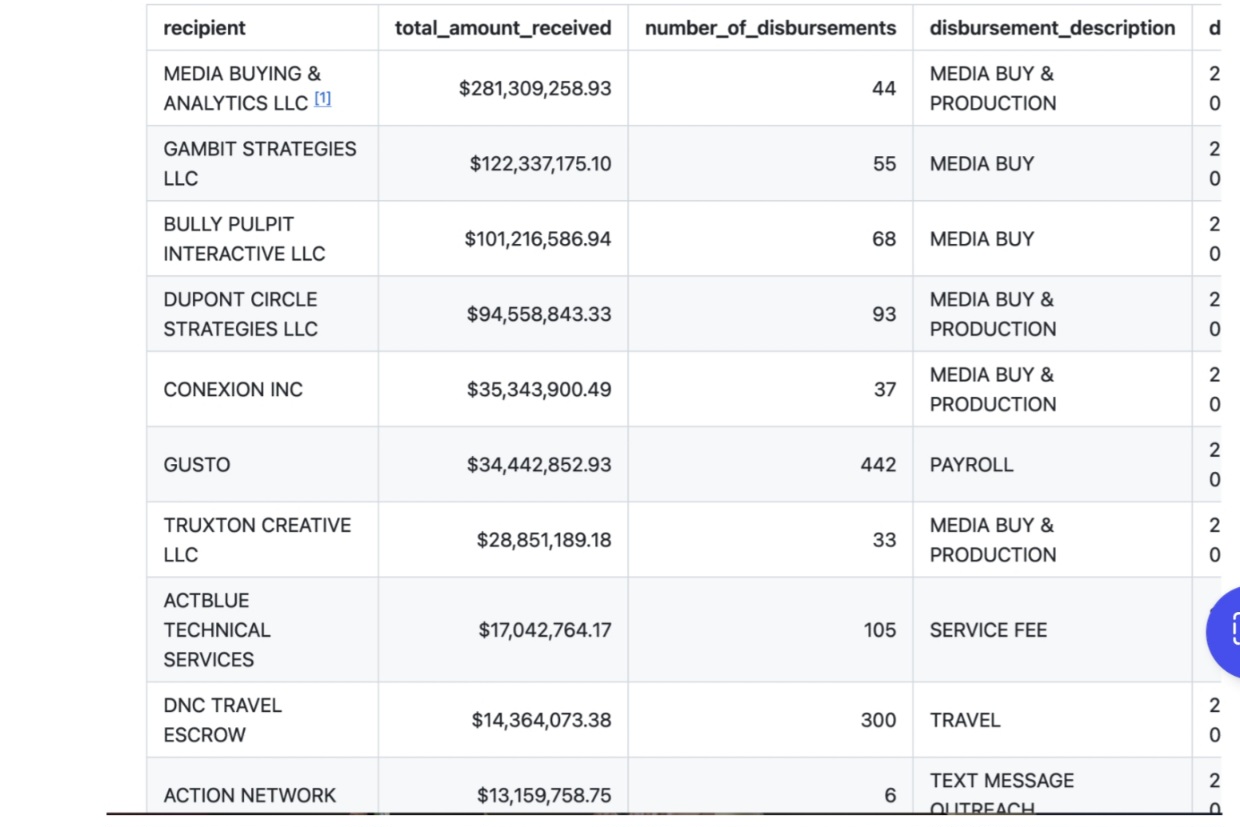Click the ACTION NETWORK recipient cell

(250, 795)
